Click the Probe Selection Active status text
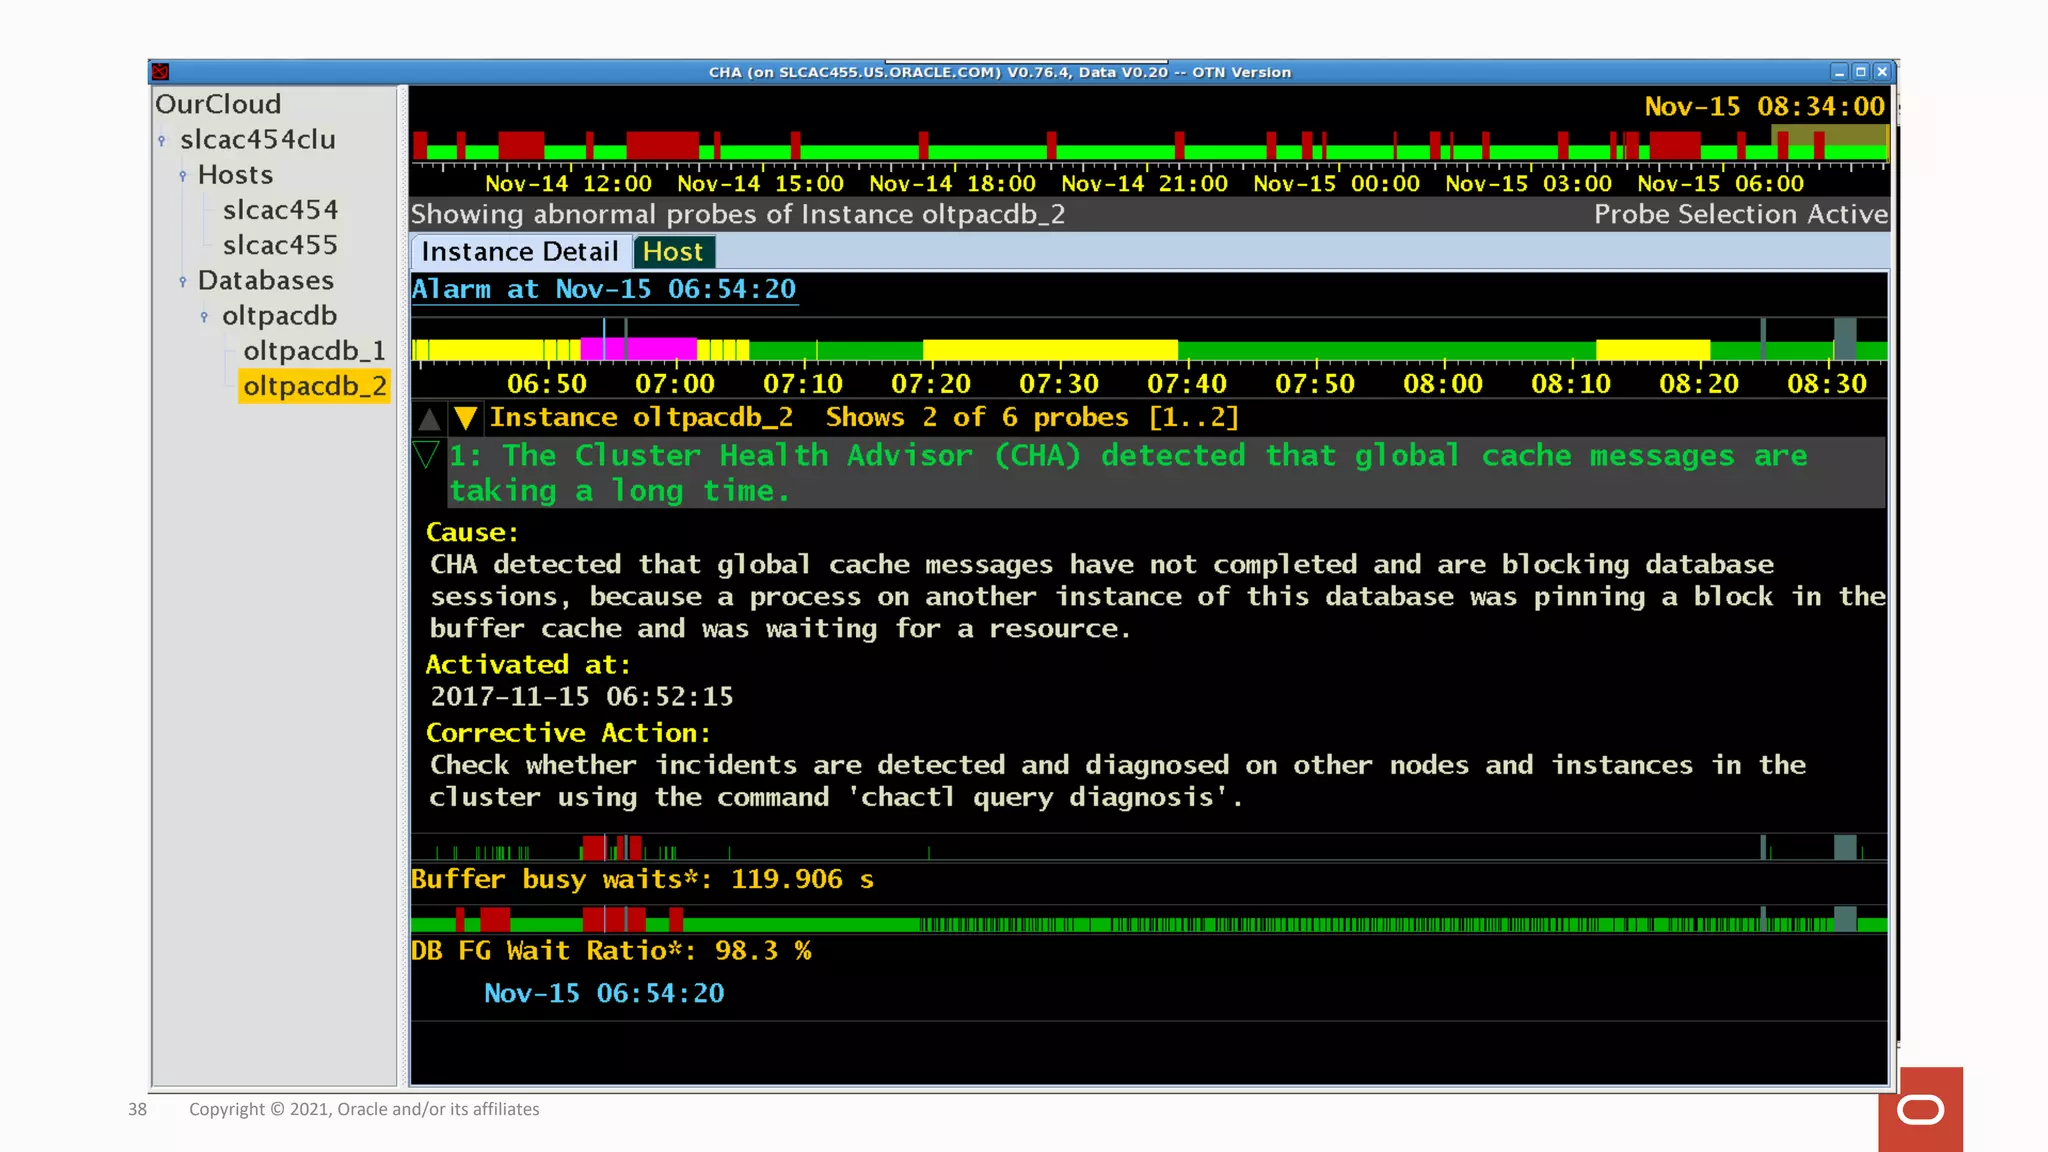Screen dimensions: 2048x1152 pyautogui.click(x=1740, y=215)
